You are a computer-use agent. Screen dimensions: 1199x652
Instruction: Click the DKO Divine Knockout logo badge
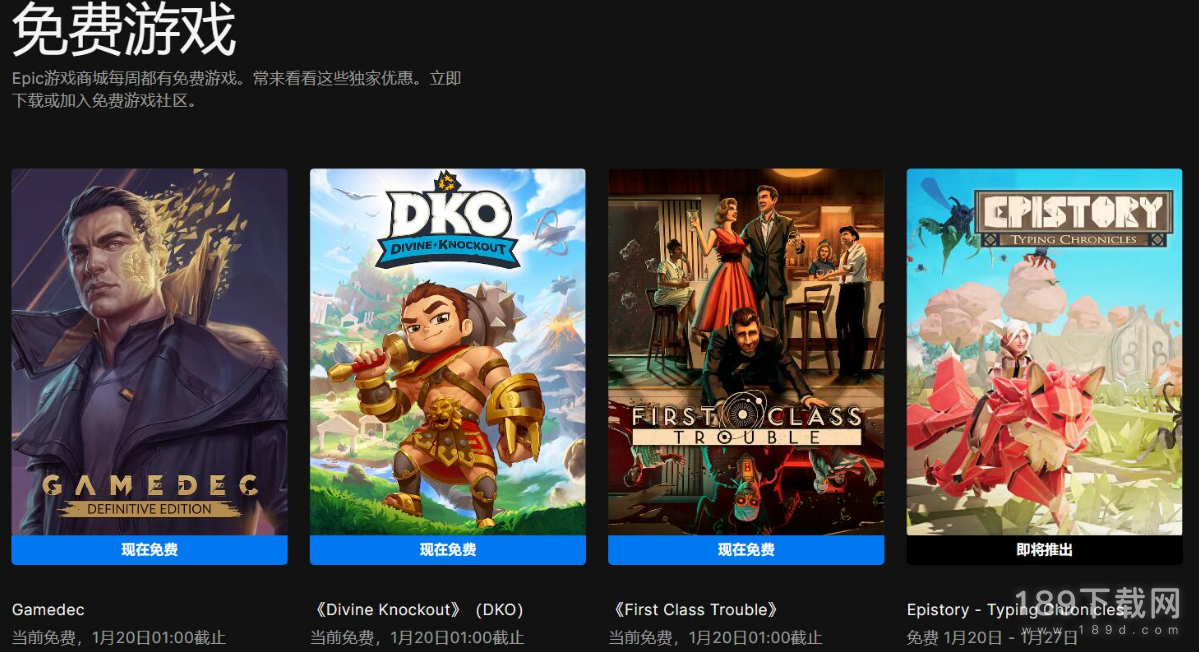448,224
